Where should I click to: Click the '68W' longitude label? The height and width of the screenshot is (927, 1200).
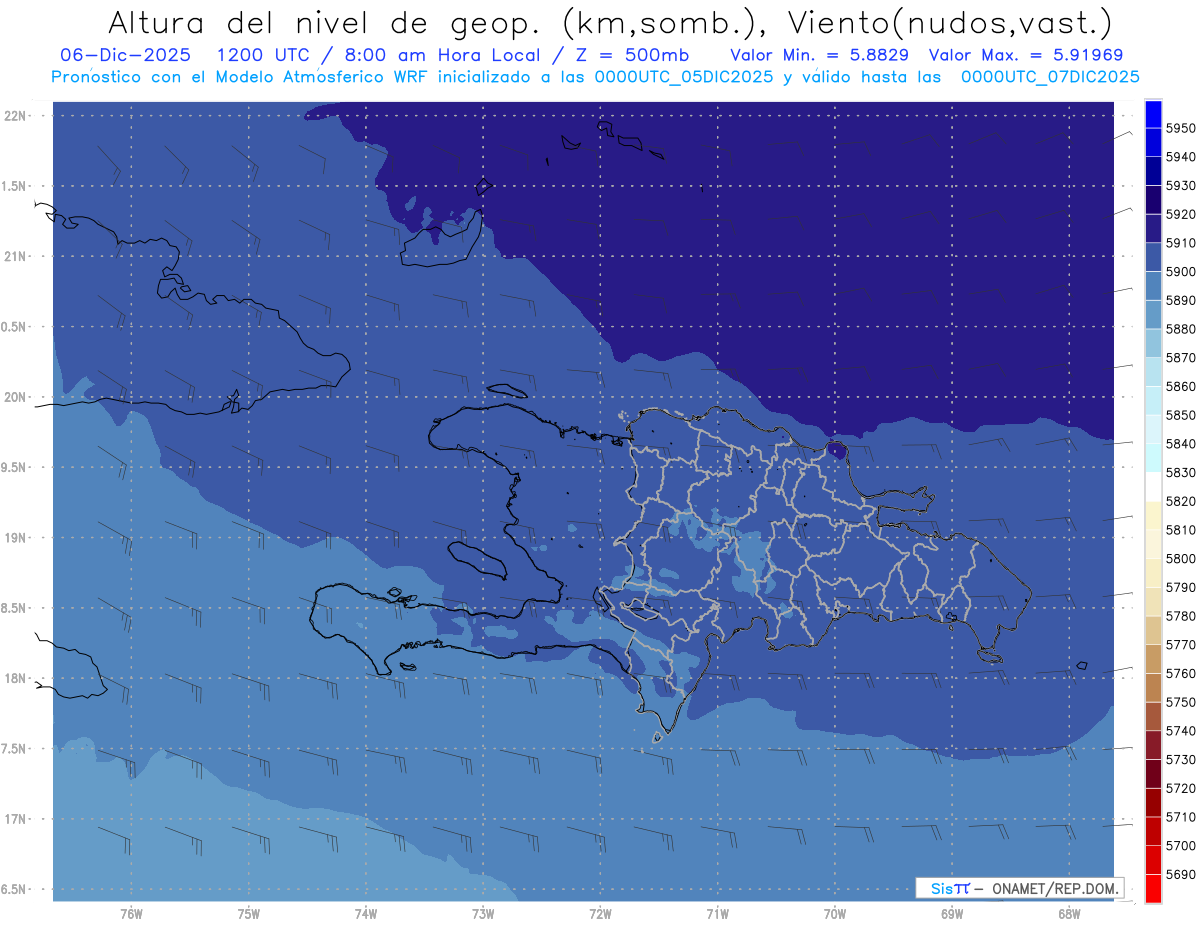[x=1069, y=914]
